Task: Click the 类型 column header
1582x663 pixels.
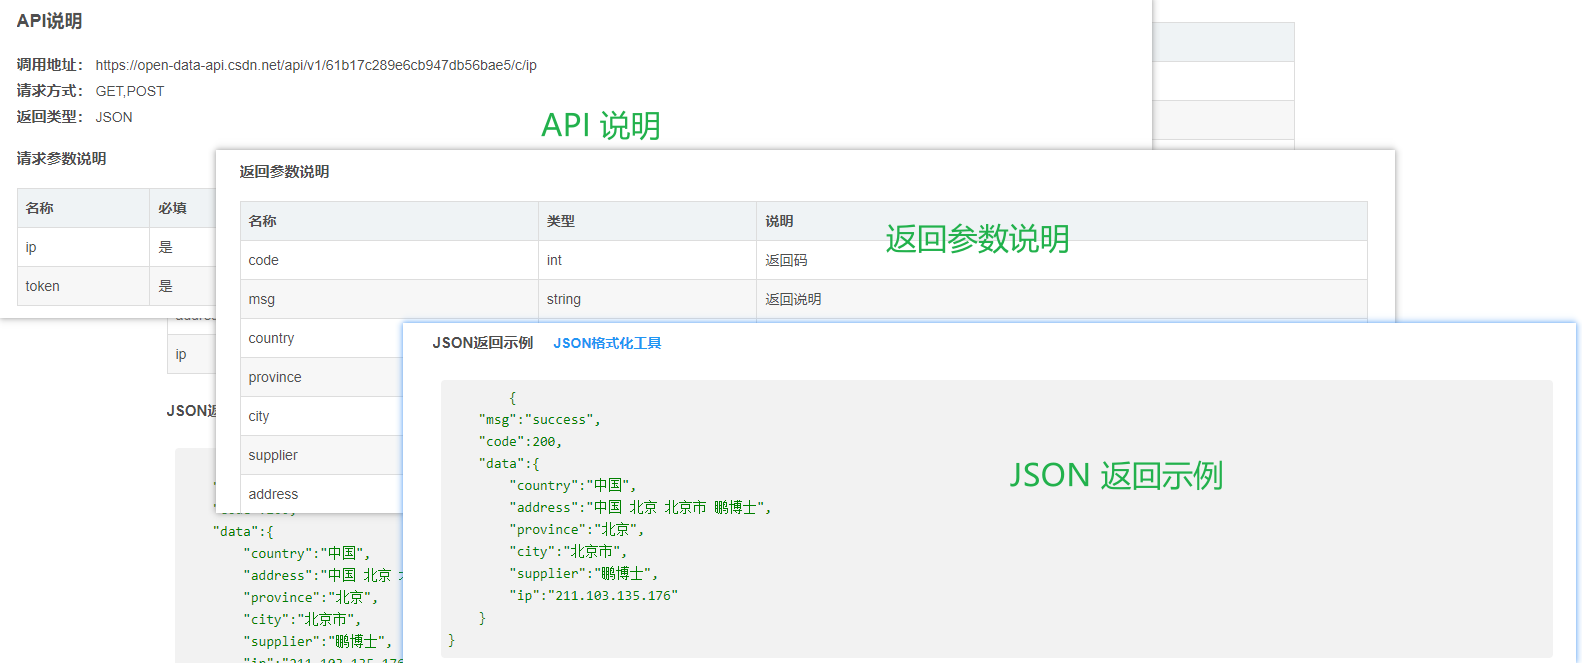Action: pyautogui.click(x=561, y=221)
